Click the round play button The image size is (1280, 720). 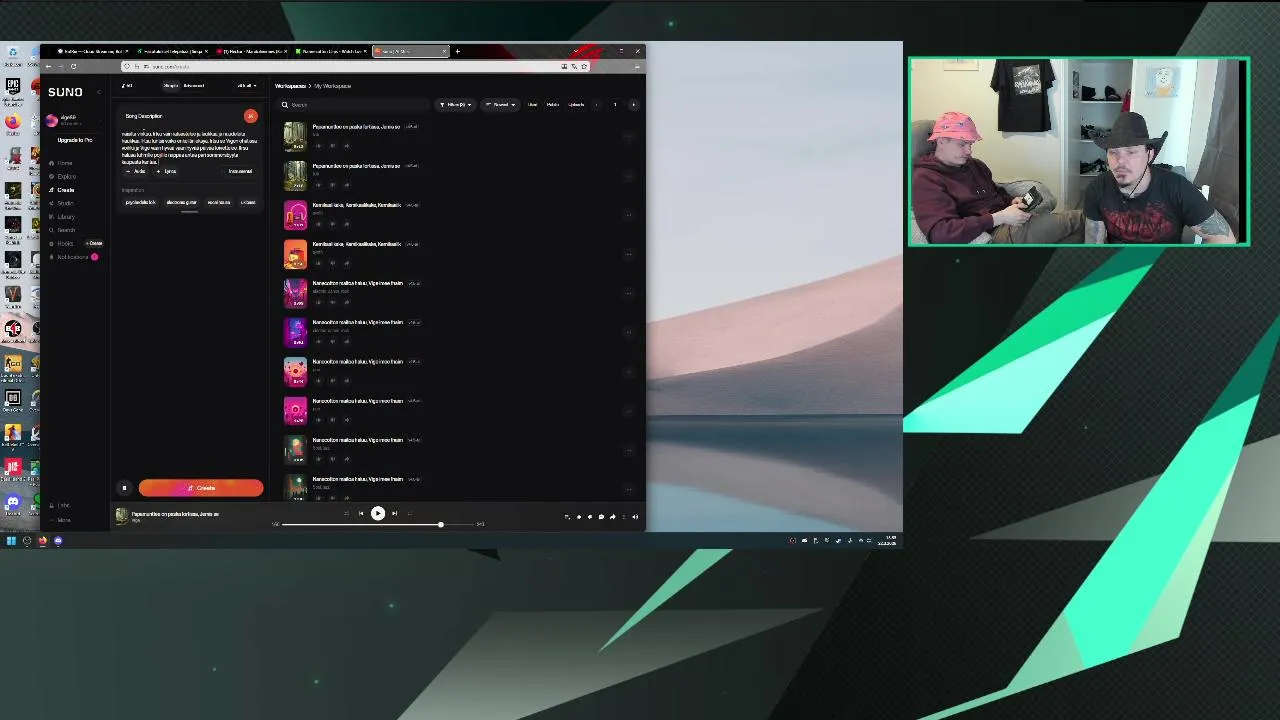378,514
